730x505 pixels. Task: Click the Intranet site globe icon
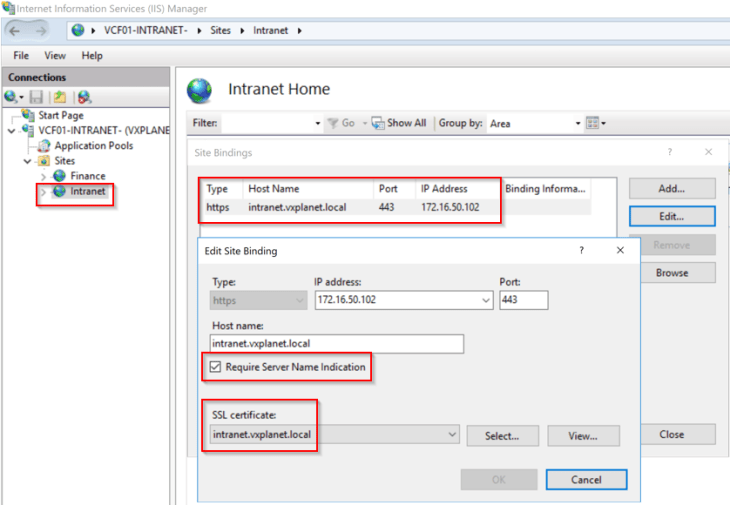(59, 191)
